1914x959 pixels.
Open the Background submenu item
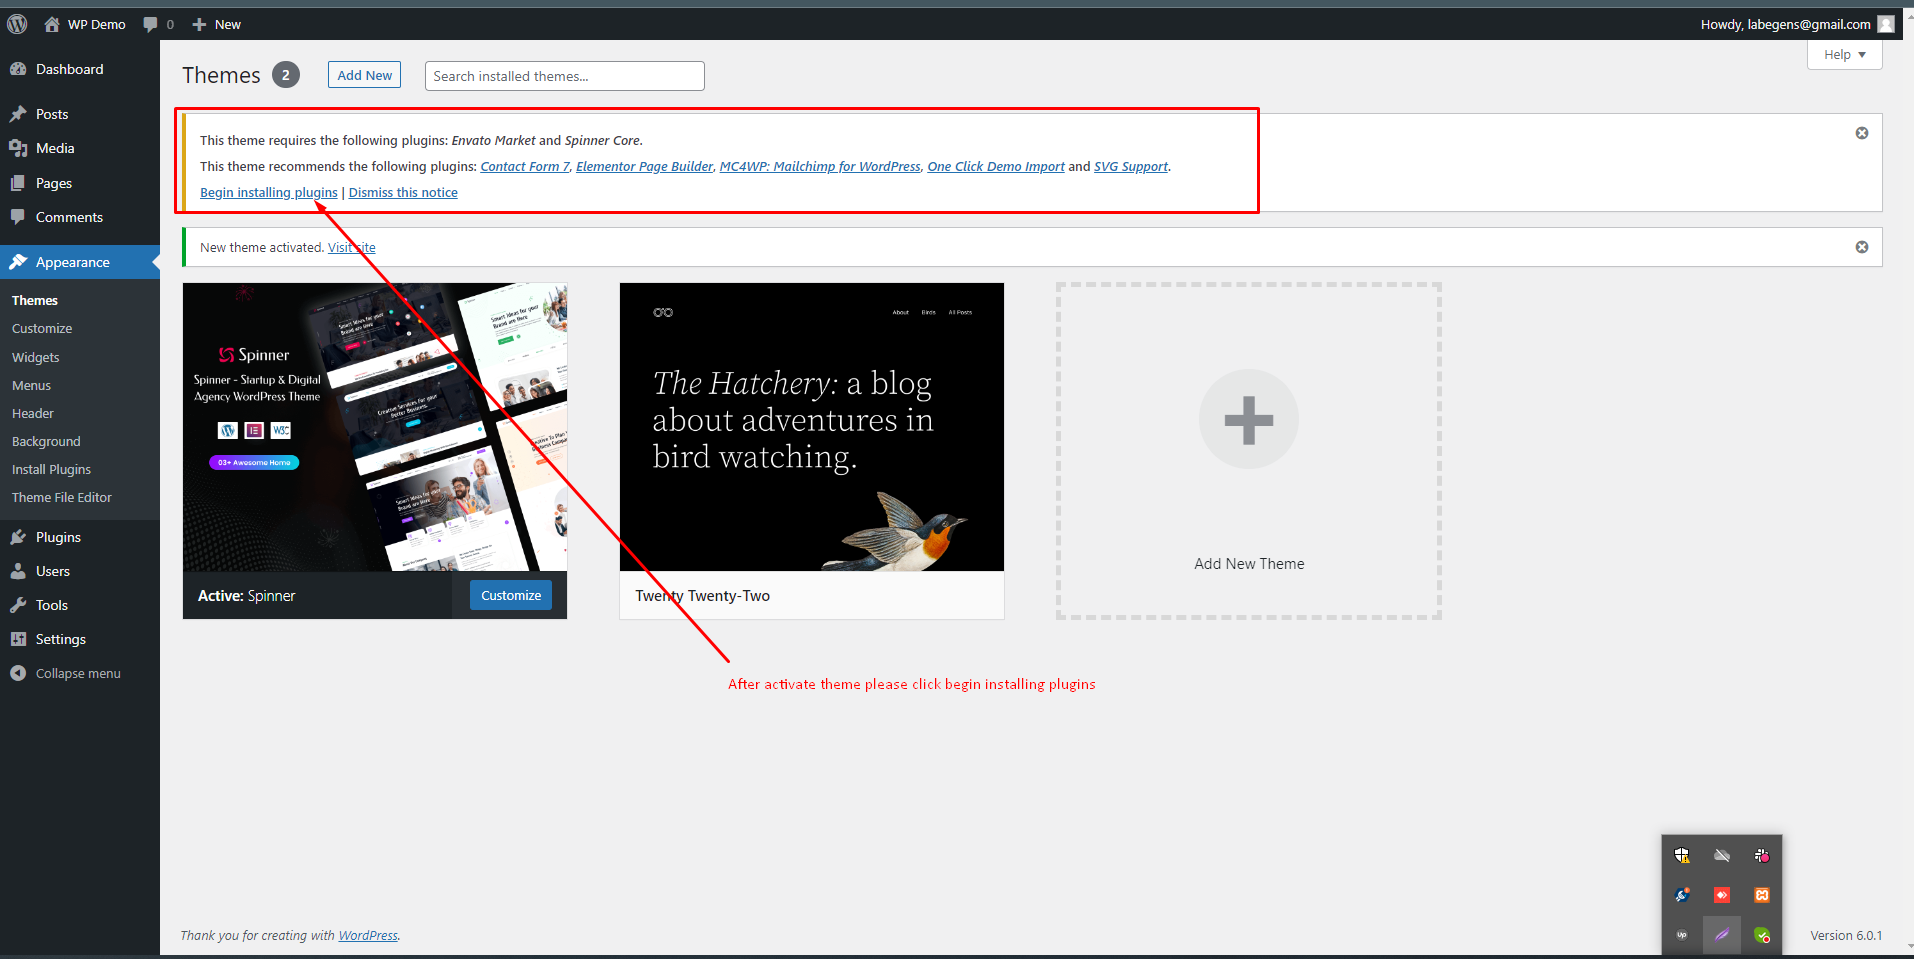click(x=46, y=441)
